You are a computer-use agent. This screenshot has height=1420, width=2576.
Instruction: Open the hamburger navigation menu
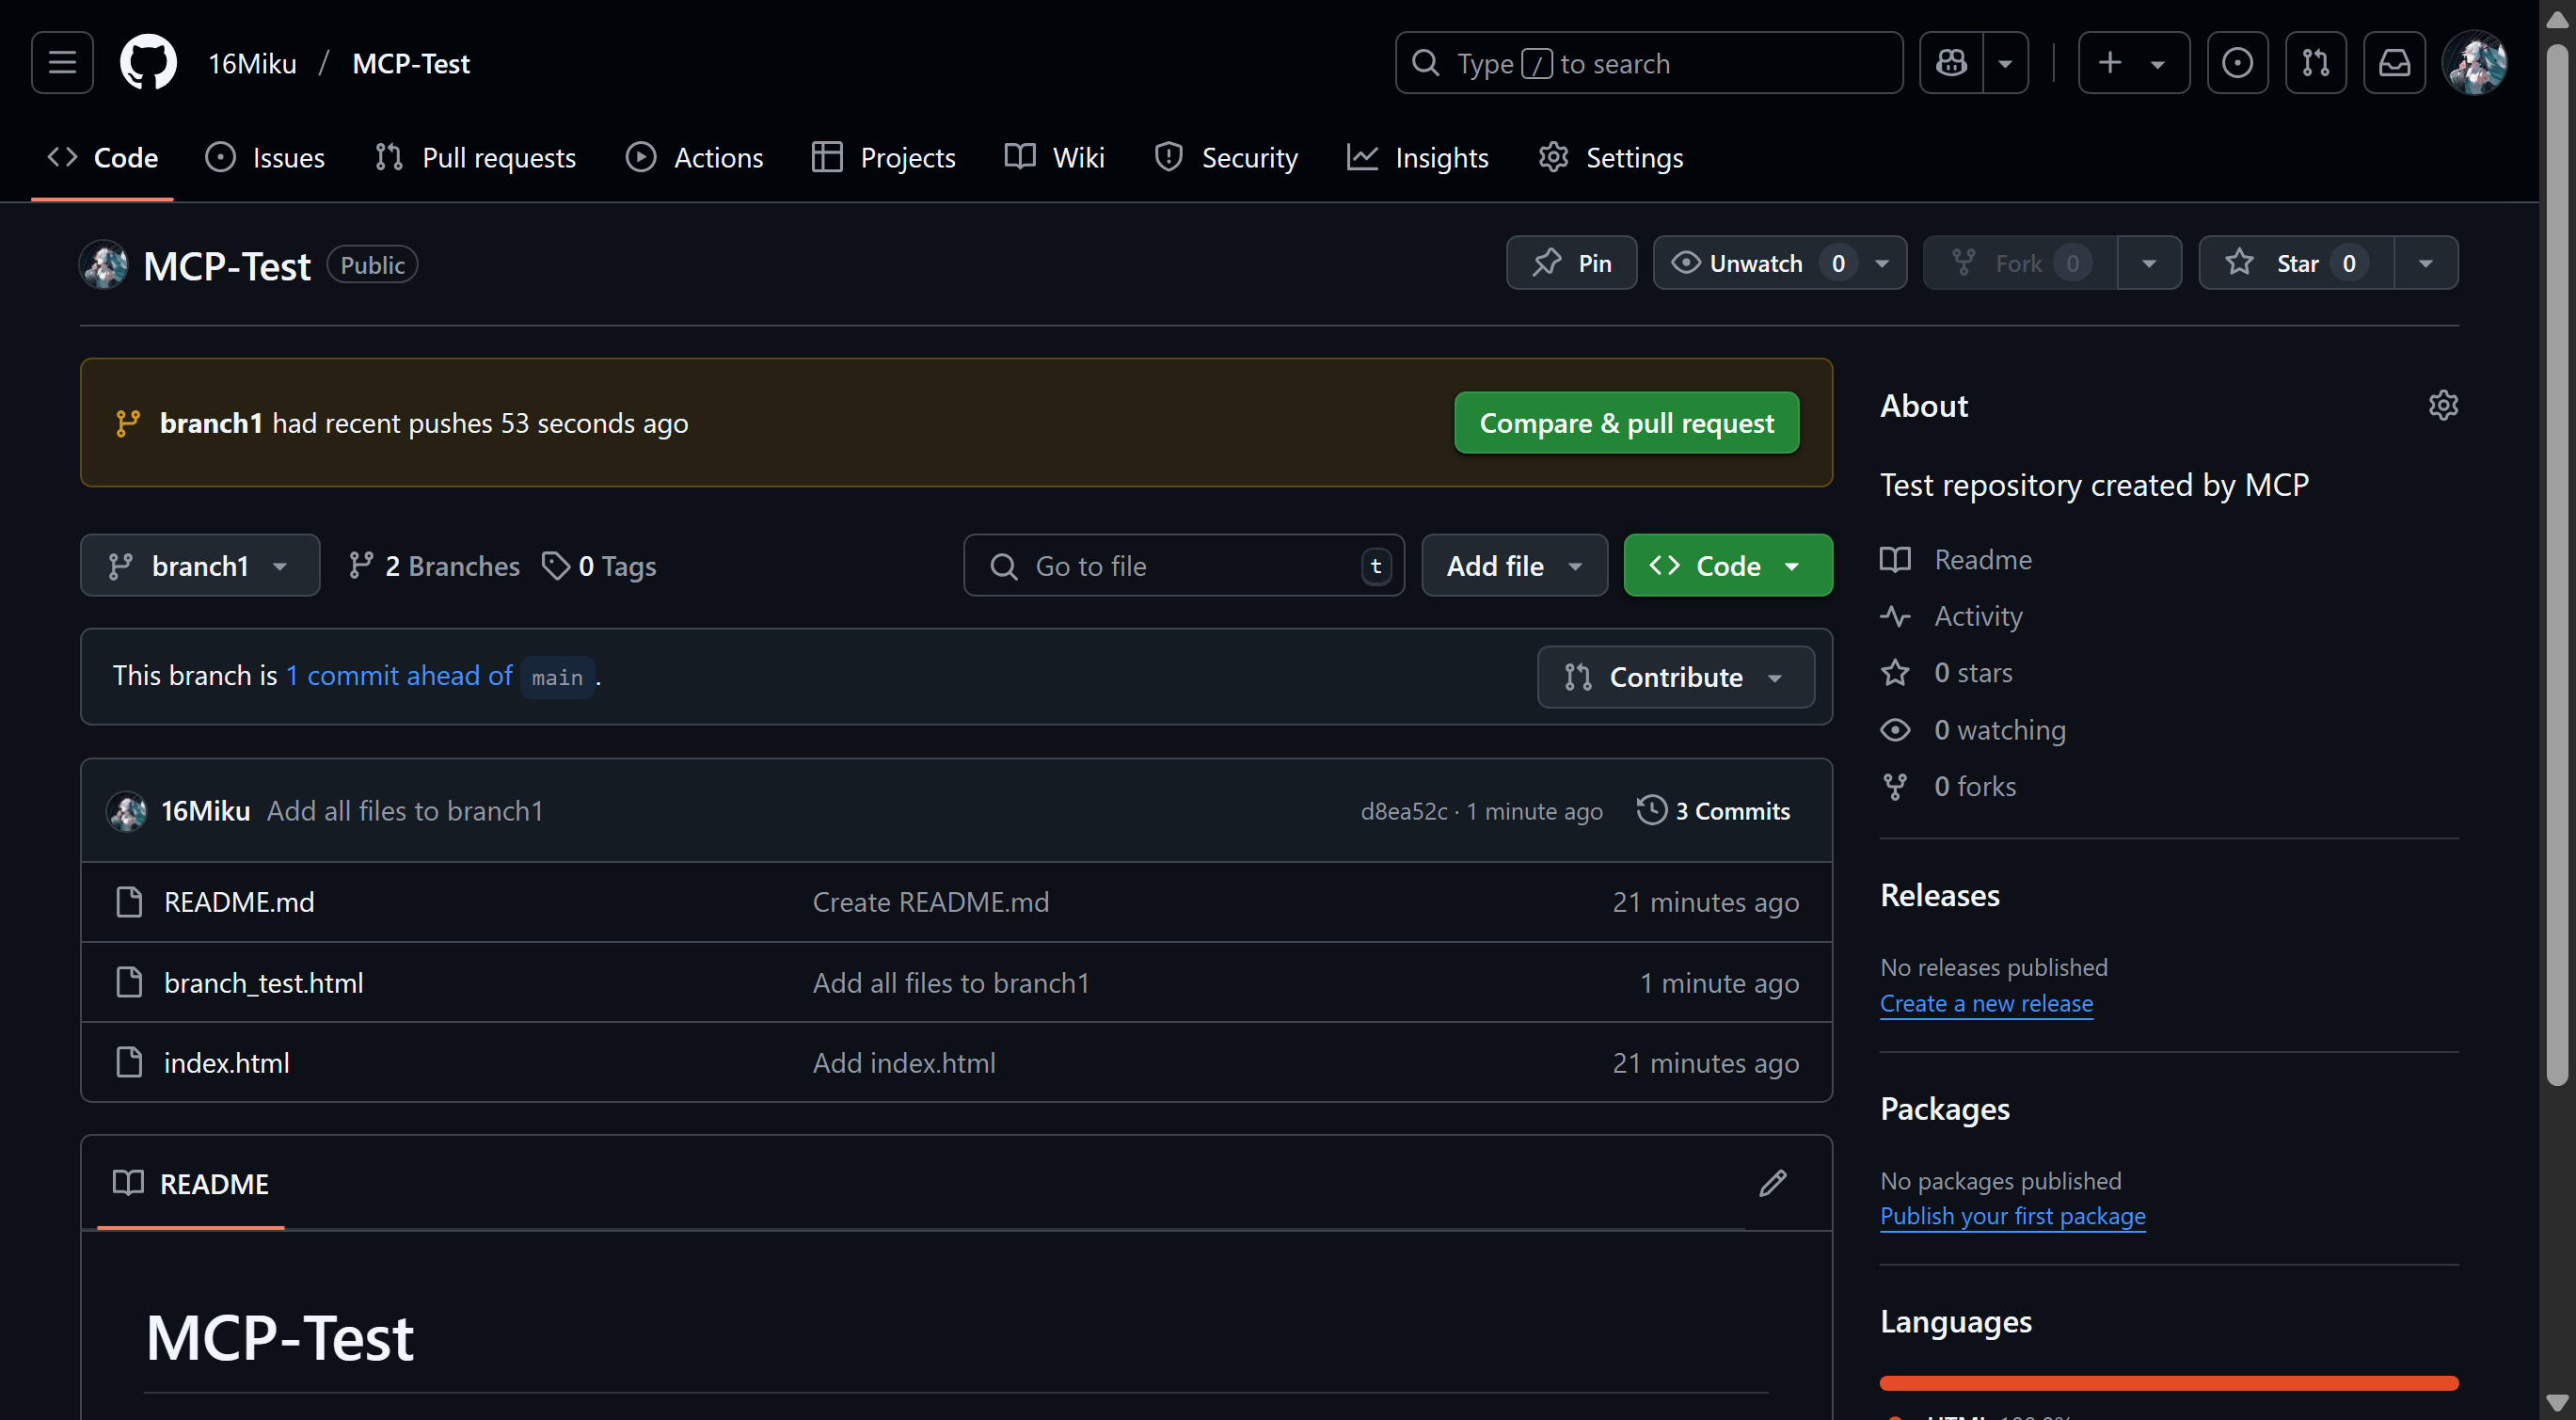[x=62, y=63]
